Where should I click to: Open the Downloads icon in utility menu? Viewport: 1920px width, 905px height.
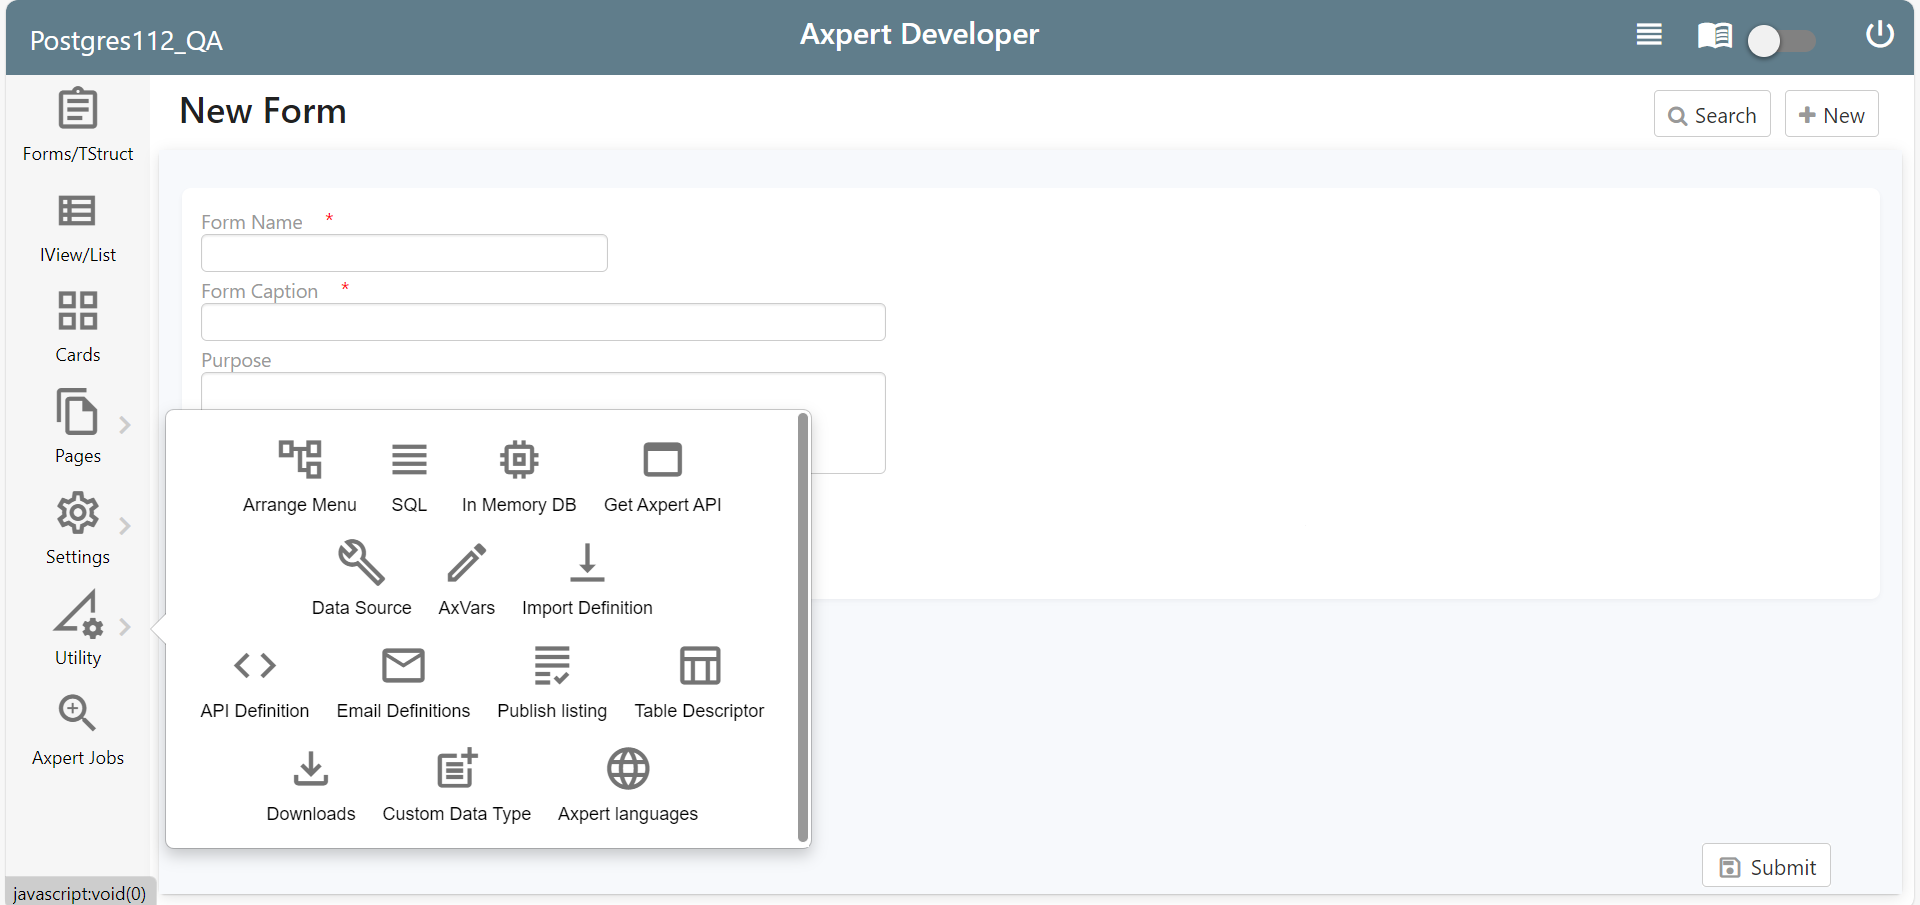click(x=310, y=769)
